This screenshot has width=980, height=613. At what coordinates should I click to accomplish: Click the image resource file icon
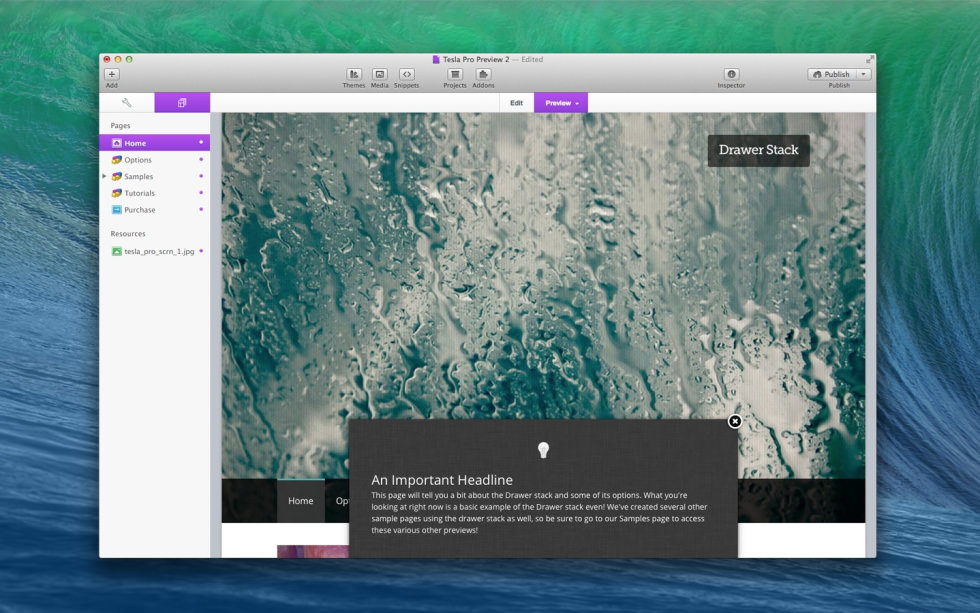(116, 251)
